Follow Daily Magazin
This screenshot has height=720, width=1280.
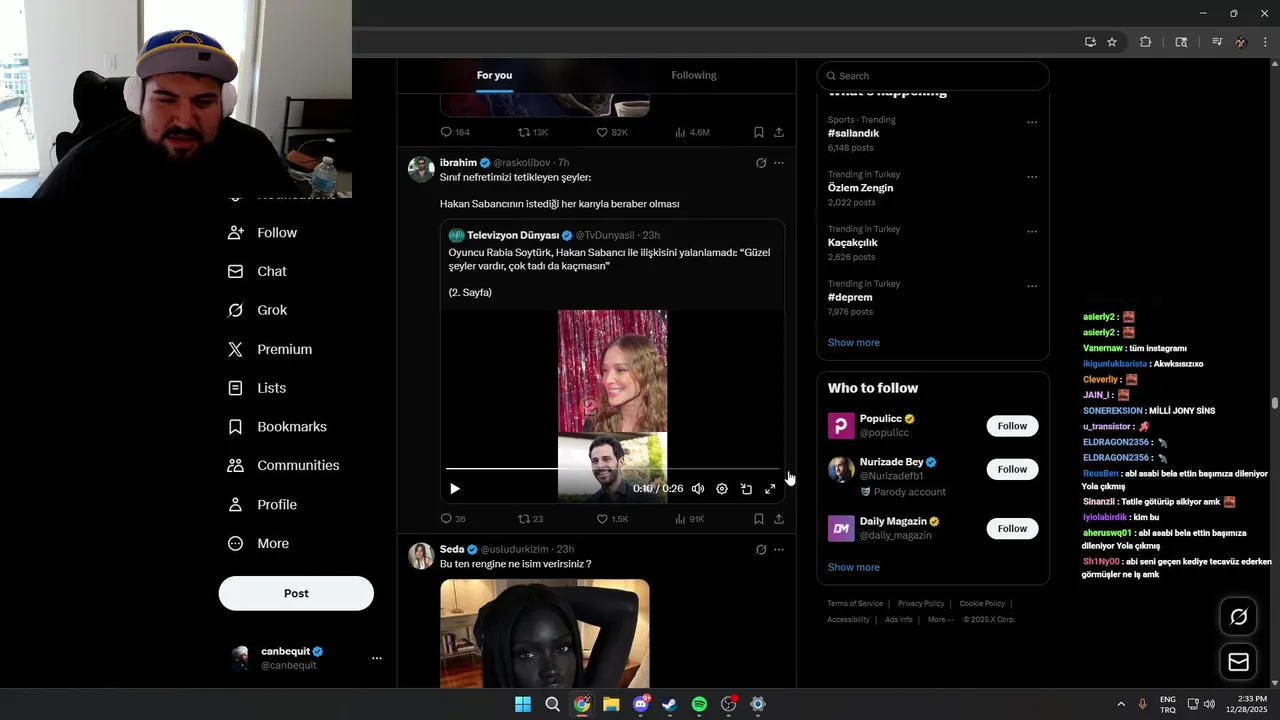(x=1012, y=528)
